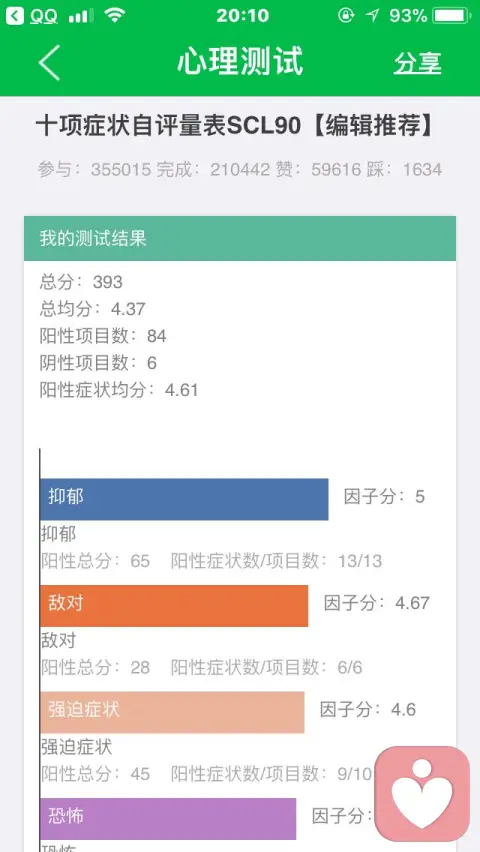Tap the location arrow status icon
Screen dimensions: 480x852
tap(372, 16)
